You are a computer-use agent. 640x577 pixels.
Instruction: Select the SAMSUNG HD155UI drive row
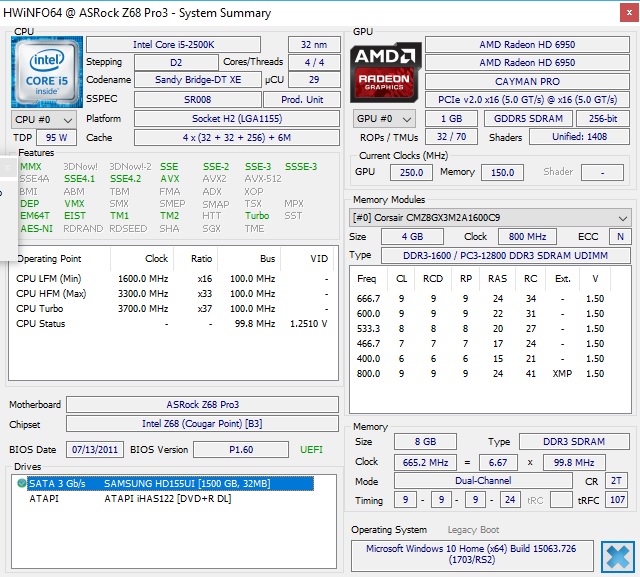pyautogui.click(x=170, y=484)
